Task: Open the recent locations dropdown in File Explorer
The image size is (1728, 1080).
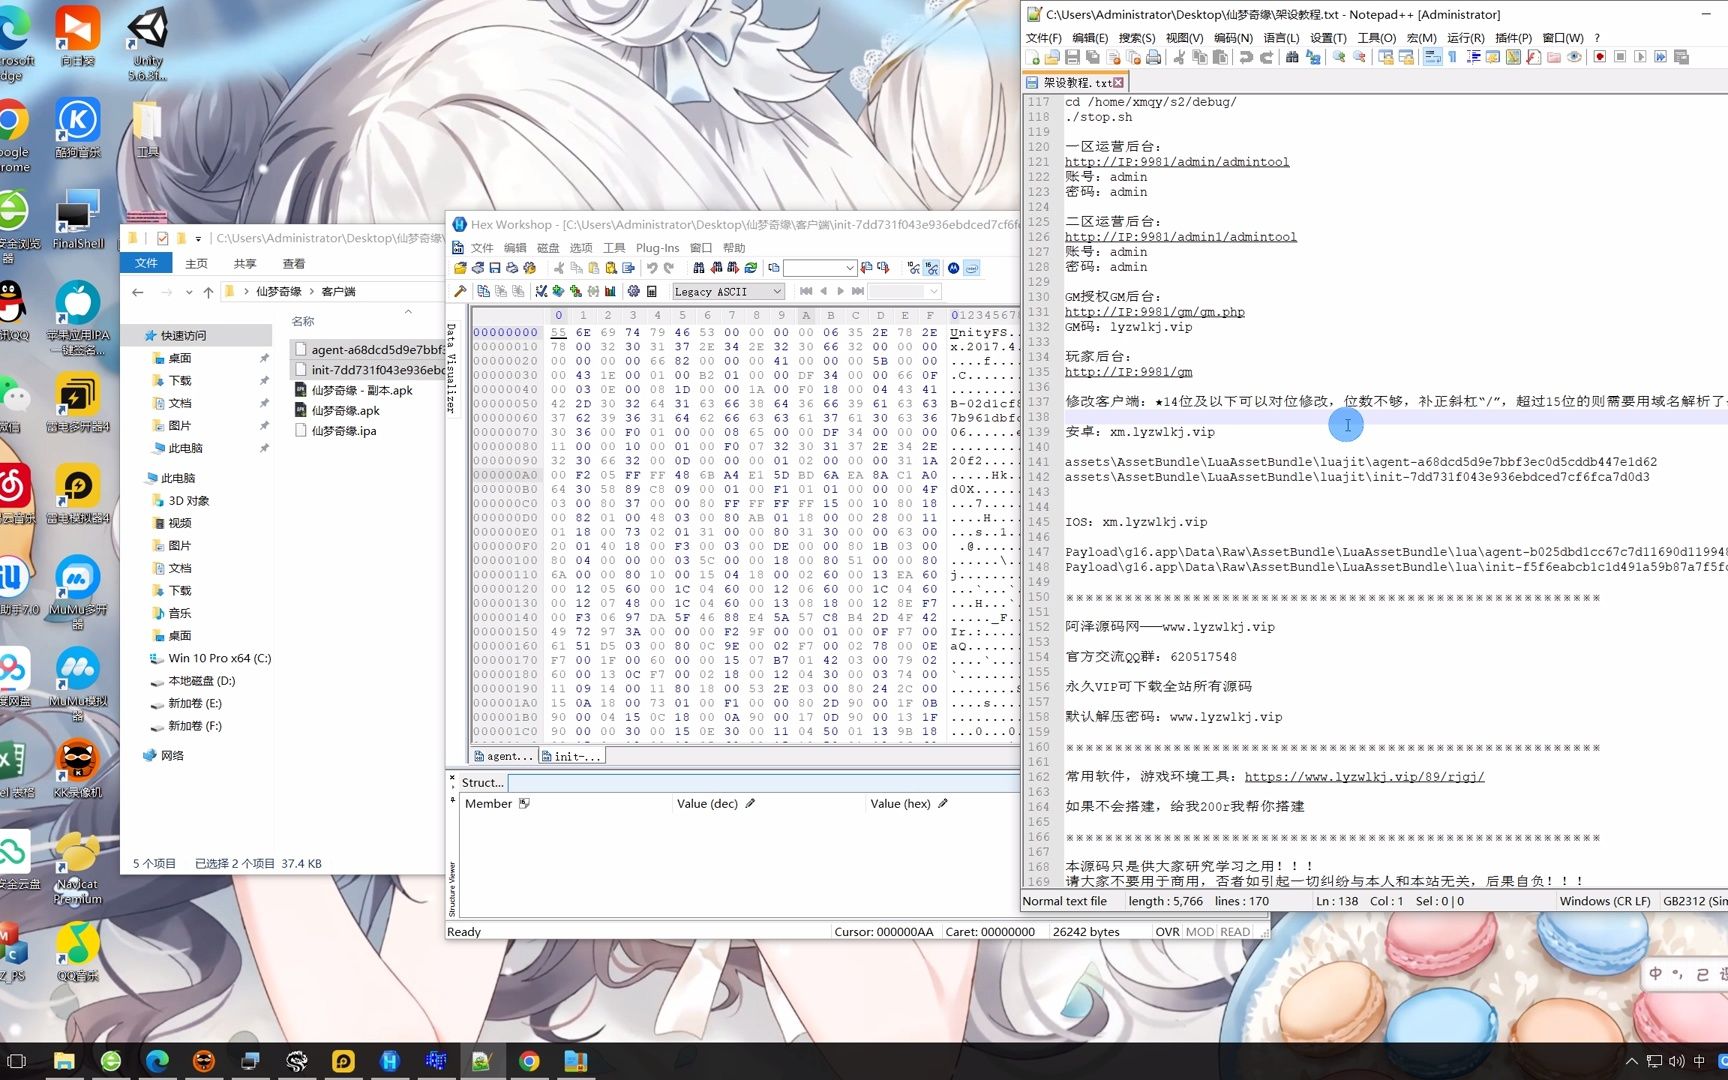Action: pos(187,292)
